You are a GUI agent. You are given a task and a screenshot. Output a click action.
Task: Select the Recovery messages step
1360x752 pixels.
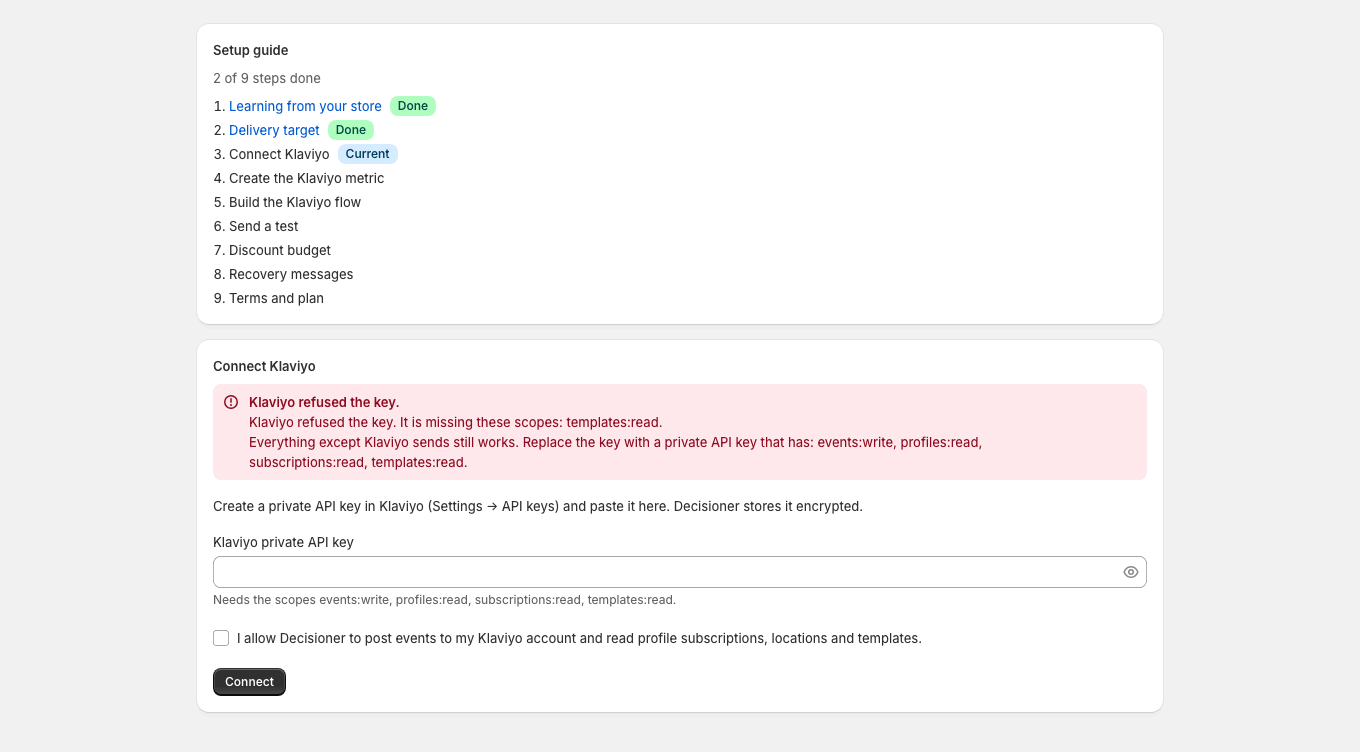tap(291, 274)
